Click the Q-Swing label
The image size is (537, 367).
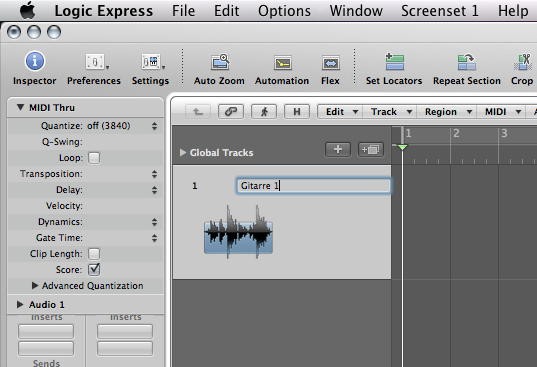click(x=62, y=142)
